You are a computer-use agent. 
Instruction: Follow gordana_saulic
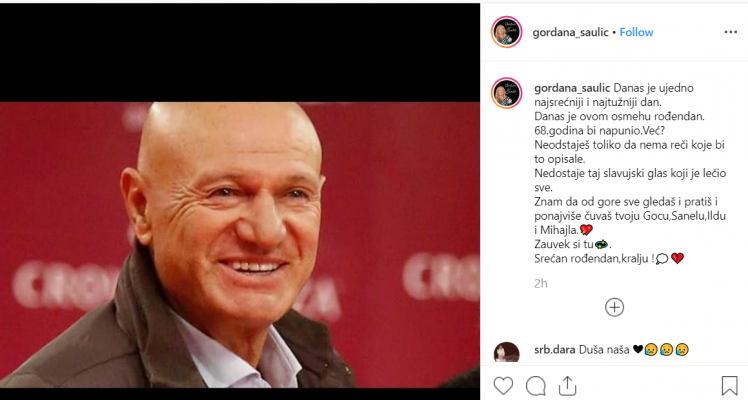[636, 32]
